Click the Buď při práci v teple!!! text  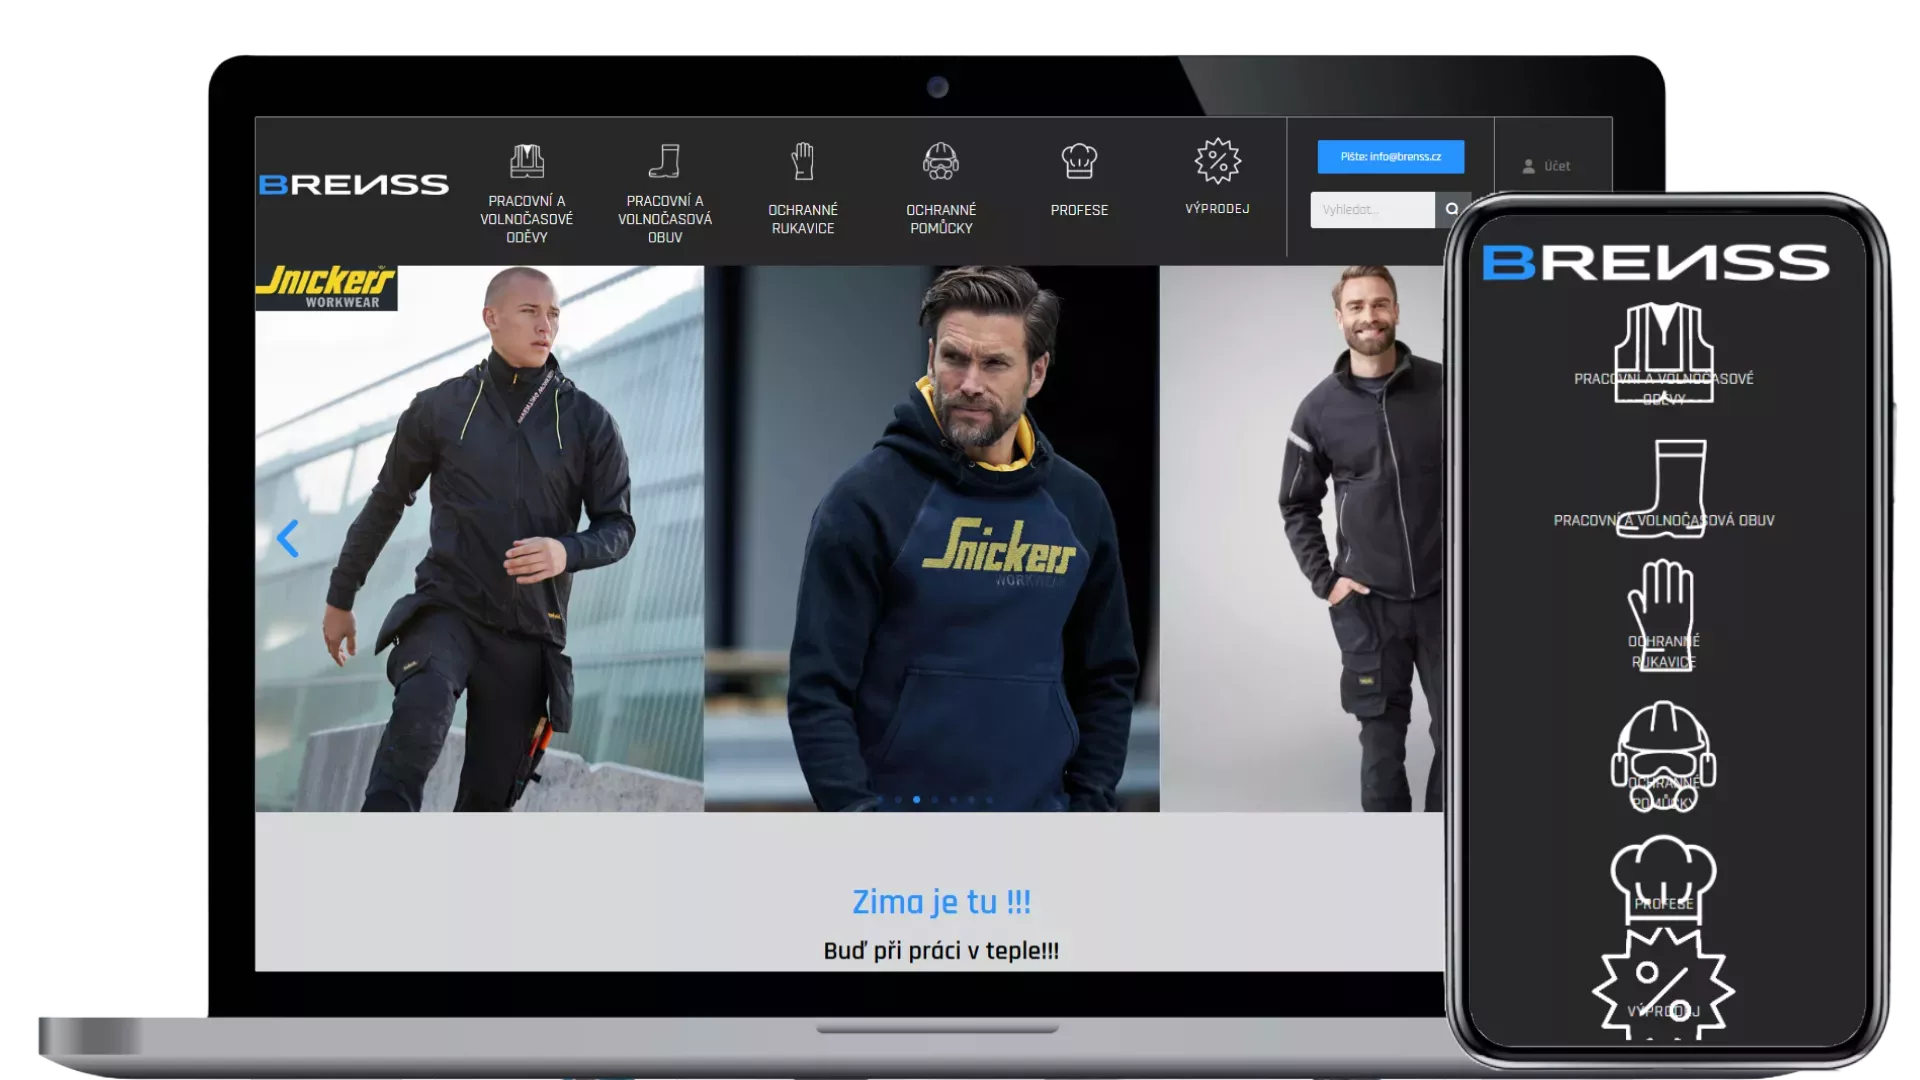(x=941, y=951)
